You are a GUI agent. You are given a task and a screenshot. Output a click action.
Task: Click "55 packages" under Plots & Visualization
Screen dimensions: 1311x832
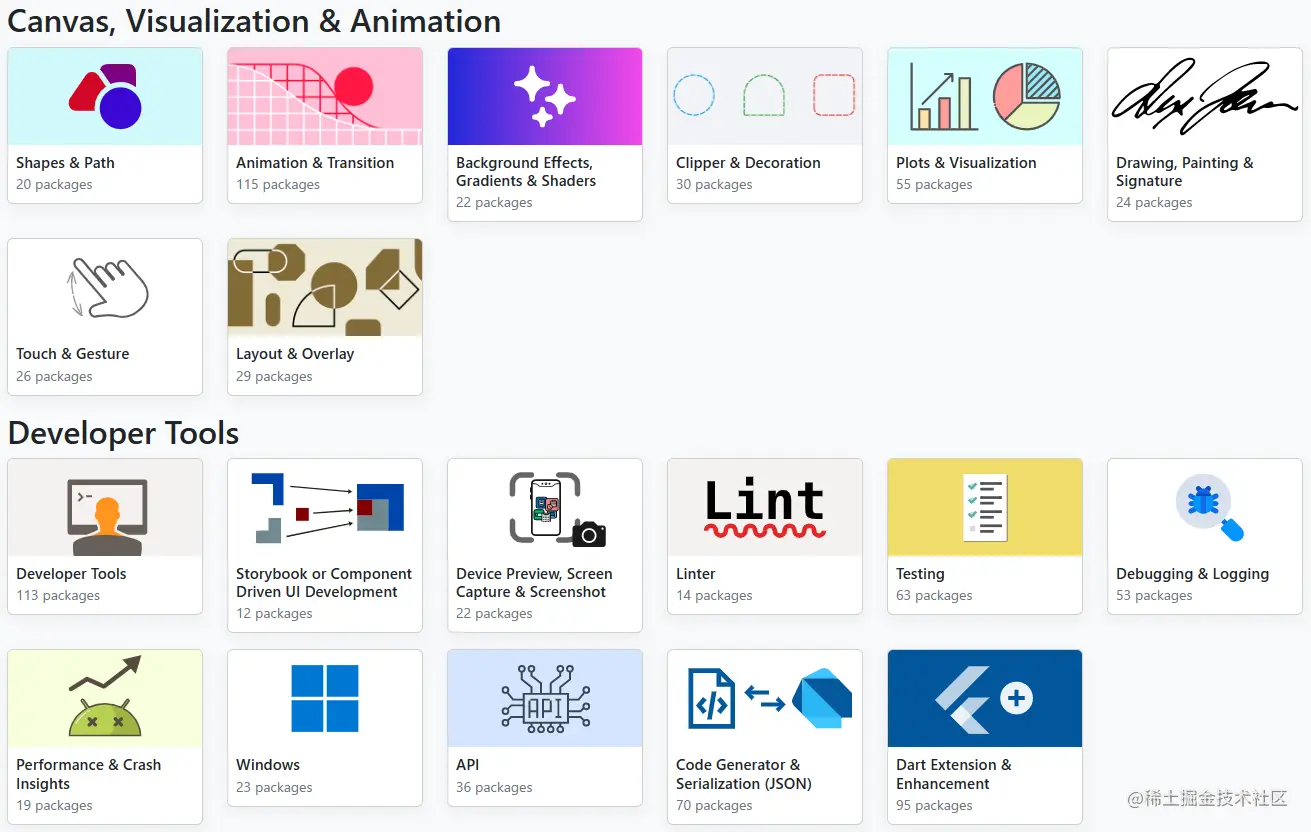934,185
